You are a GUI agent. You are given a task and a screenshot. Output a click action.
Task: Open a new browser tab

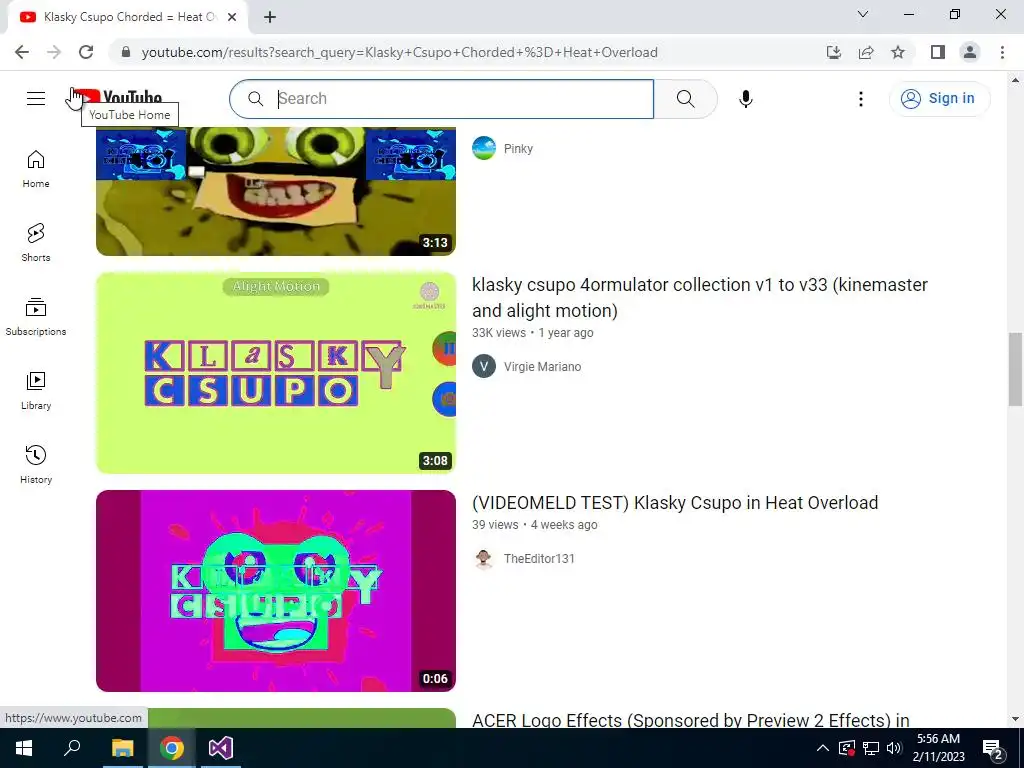pos(270,17)
